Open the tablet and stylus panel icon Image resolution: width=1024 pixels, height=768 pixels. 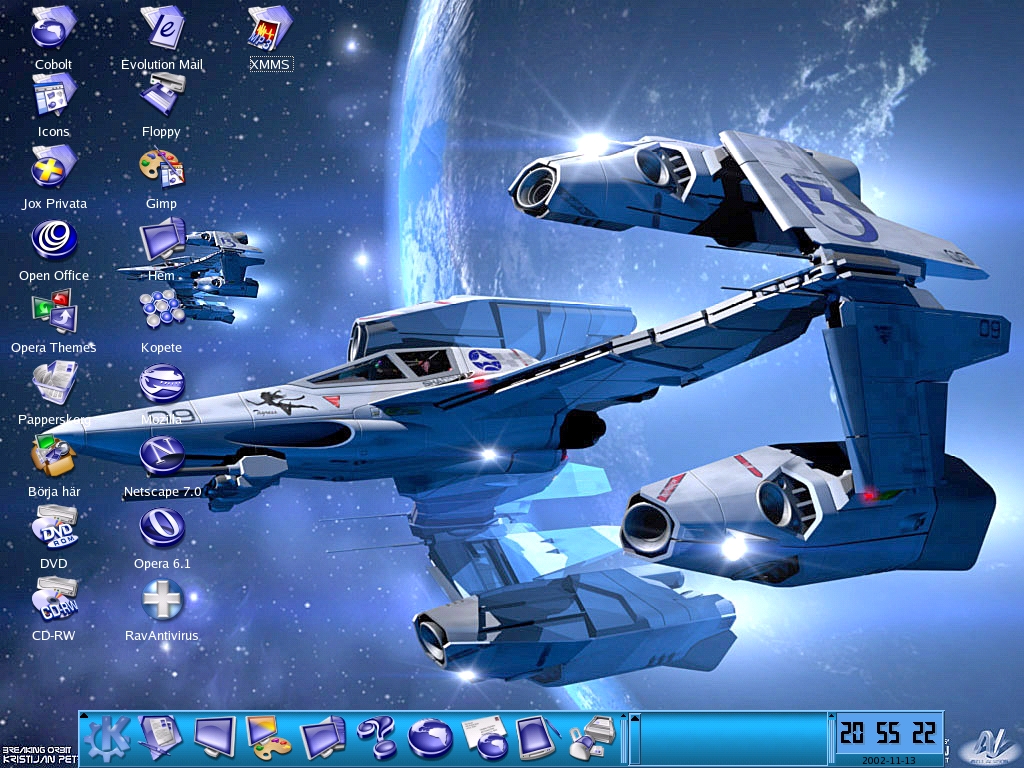tap(537, 738)
